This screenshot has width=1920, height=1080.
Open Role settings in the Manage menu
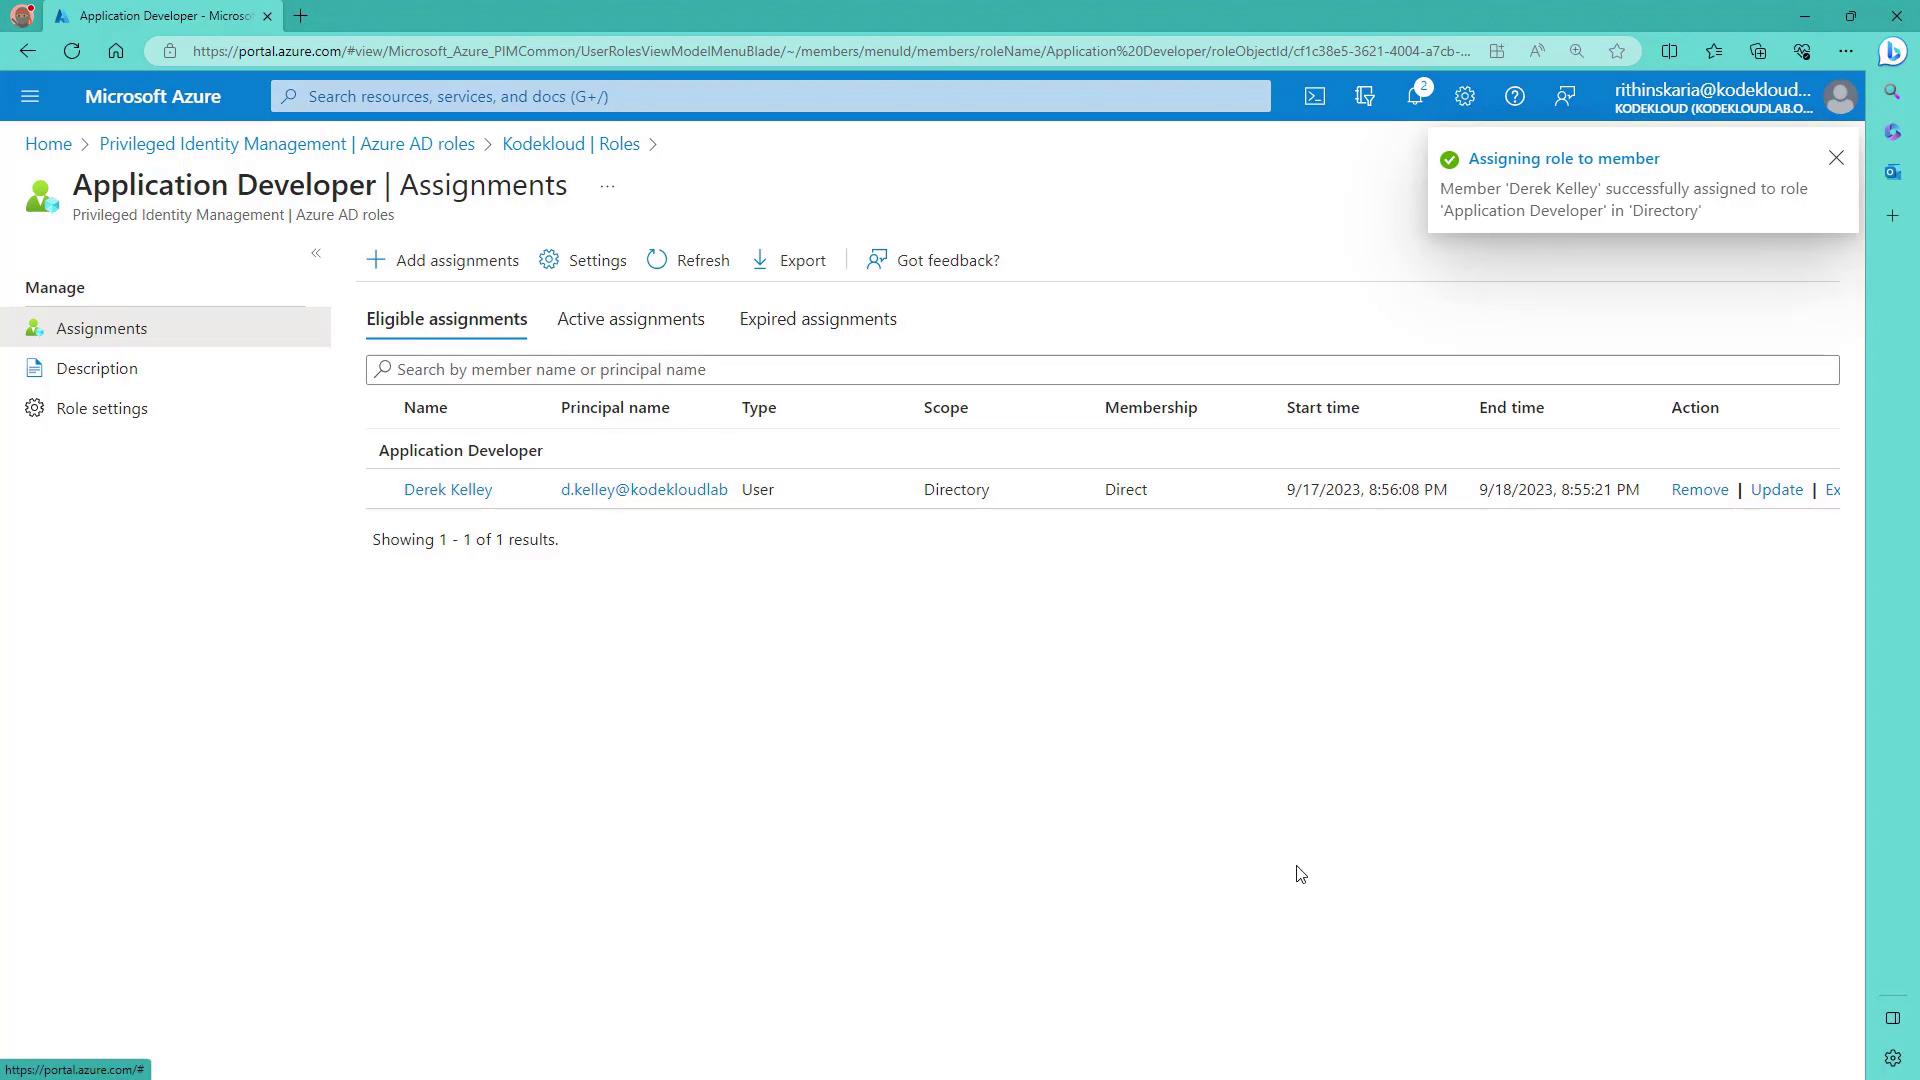pyautogui.click(x=102, y=408)
